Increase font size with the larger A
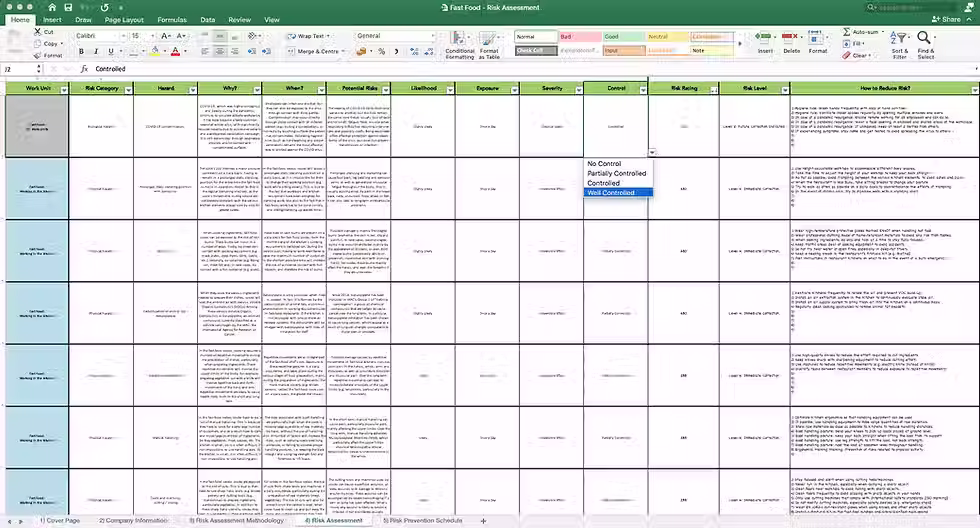The width and height of the screenshot is (980, 528). (166, 36)
